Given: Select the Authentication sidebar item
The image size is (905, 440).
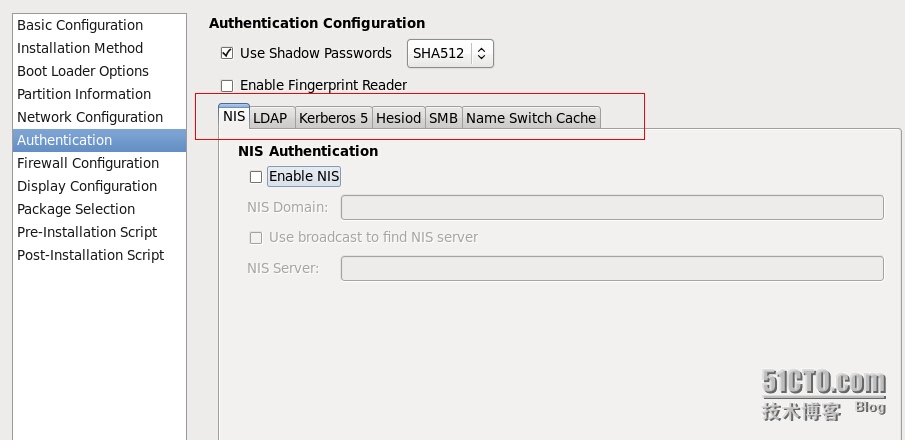Looking at the screenshot, I should (99, 140).
